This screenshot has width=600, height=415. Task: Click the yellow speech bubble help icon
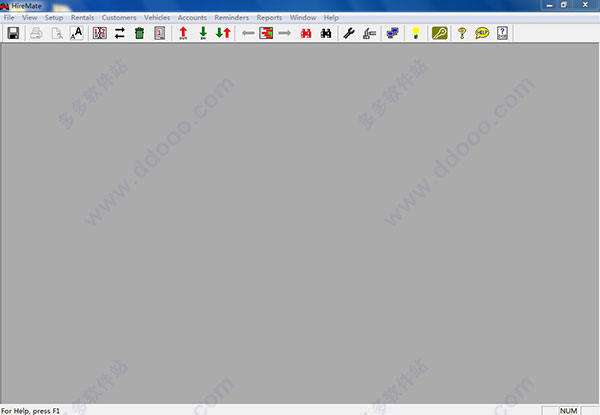coord(482,33)
